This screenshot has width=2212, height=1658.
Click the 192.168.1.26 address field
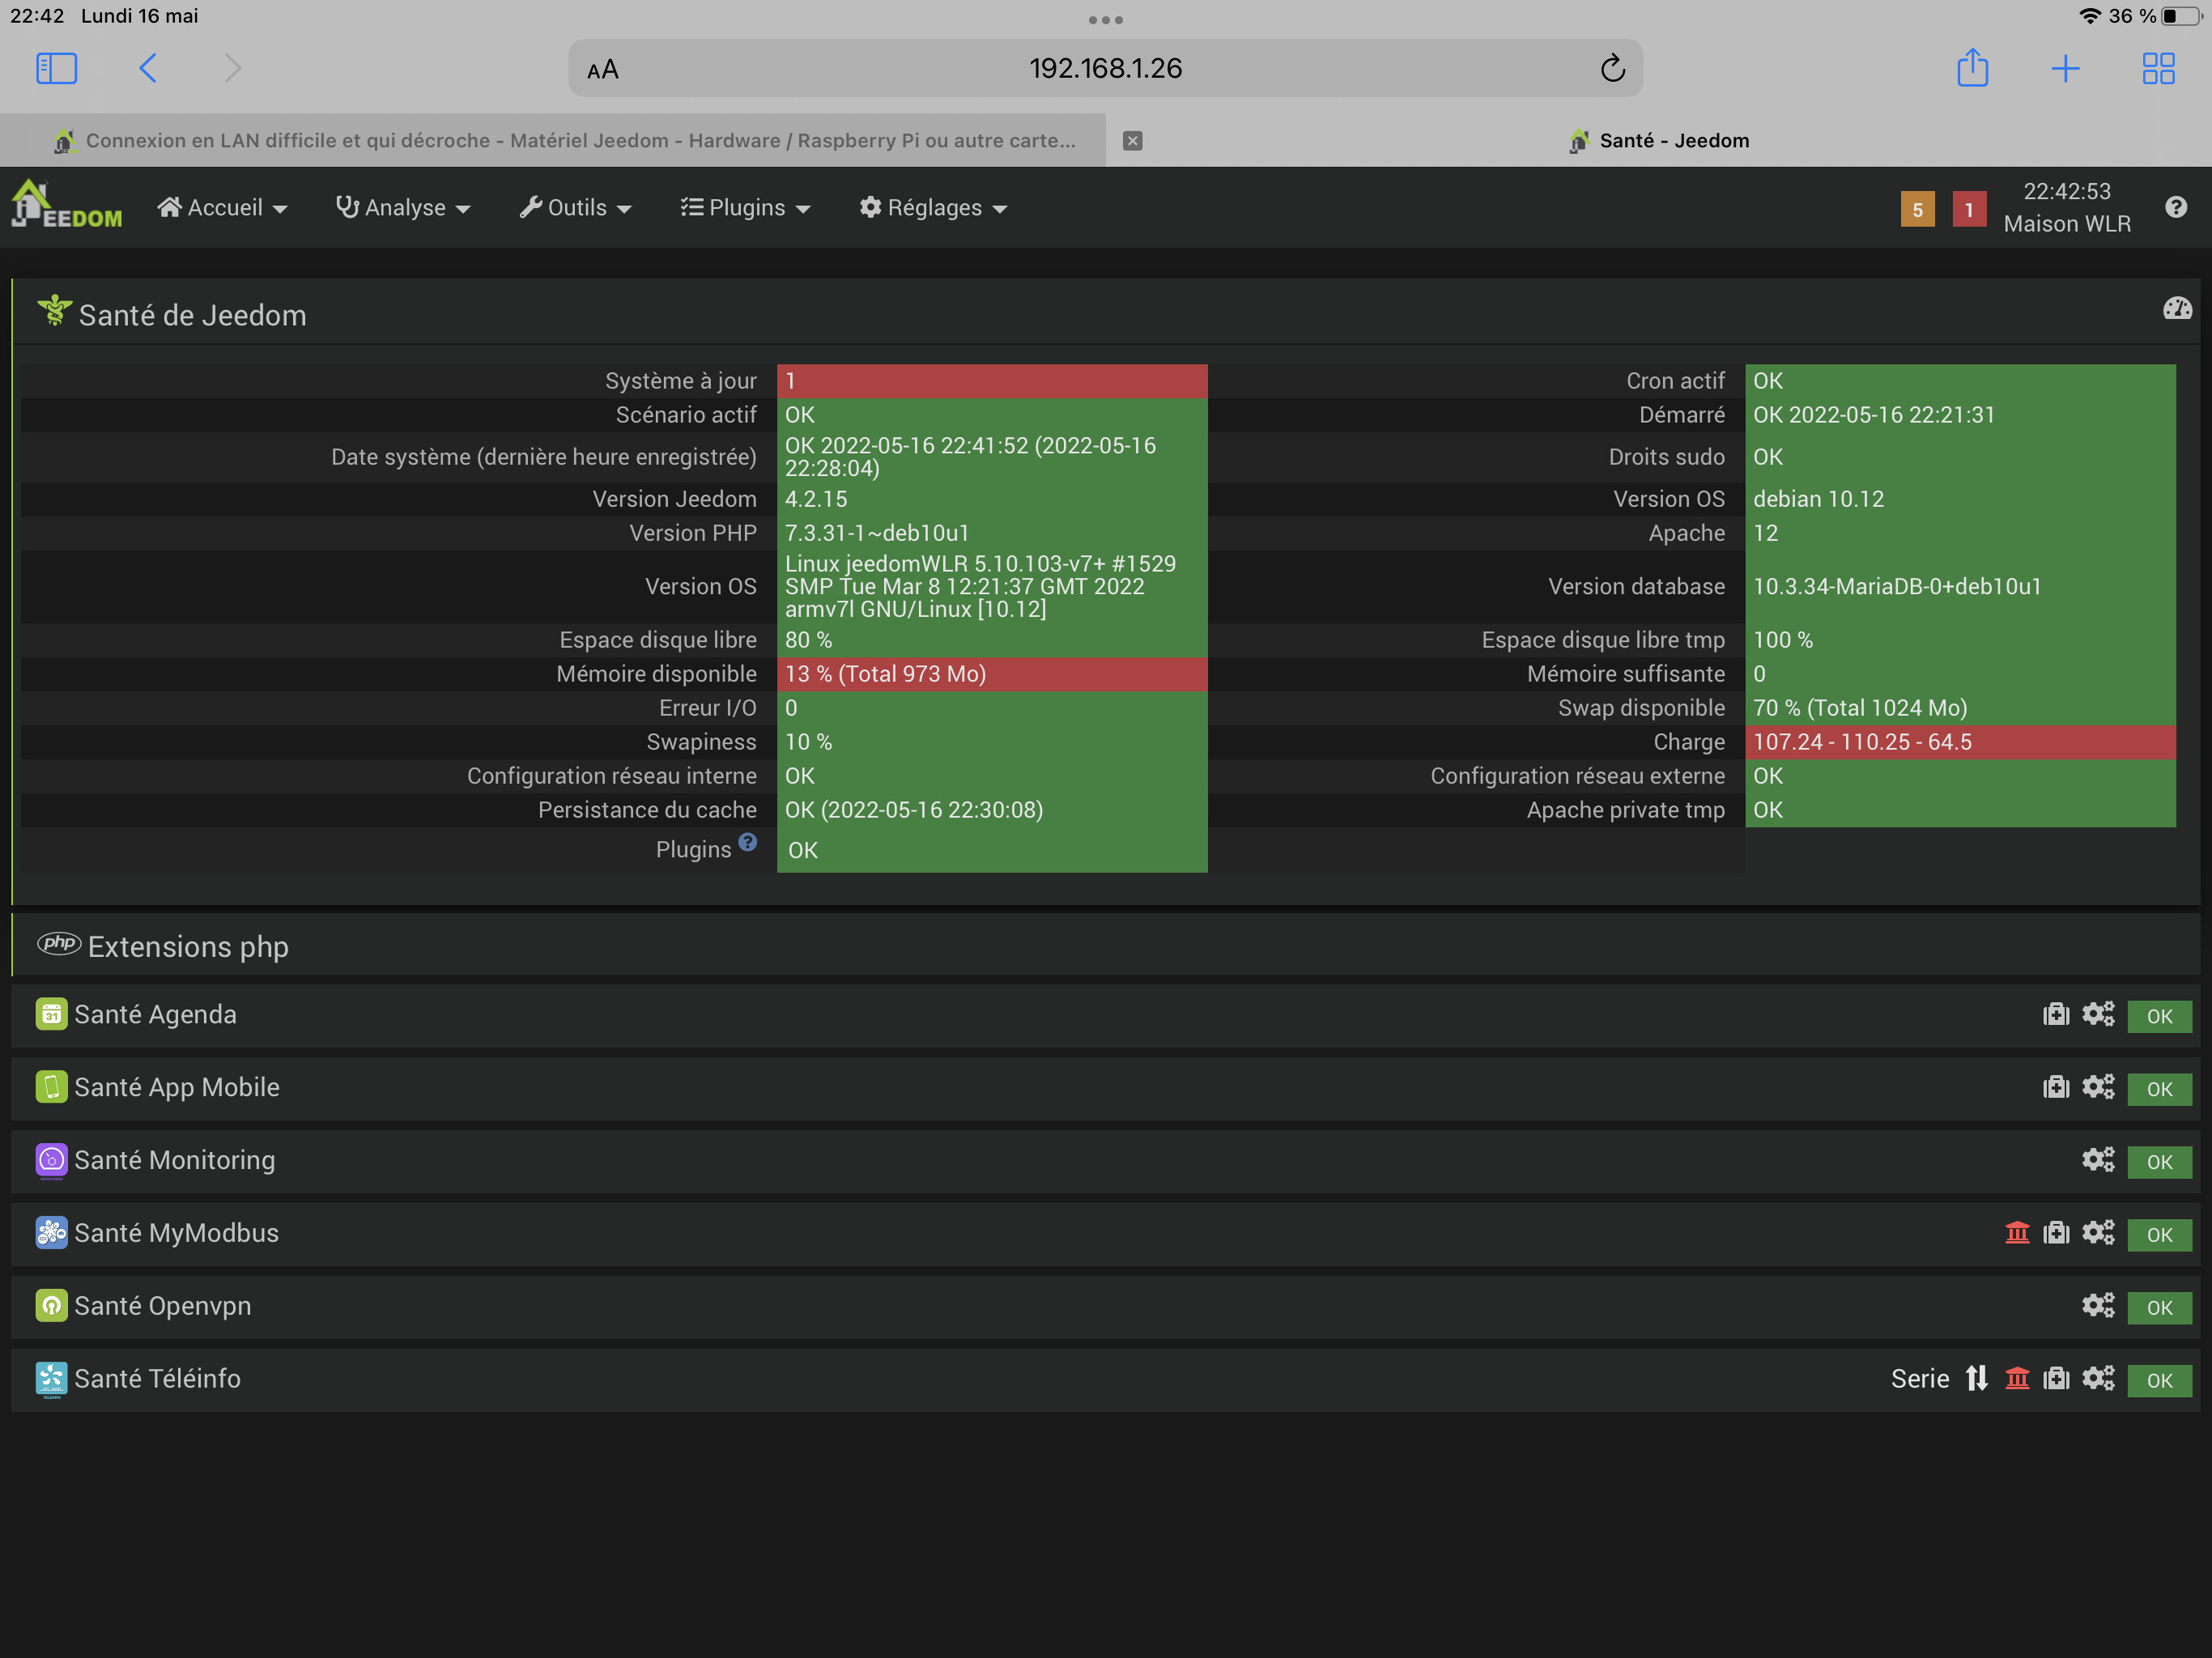click(1104, 68)
